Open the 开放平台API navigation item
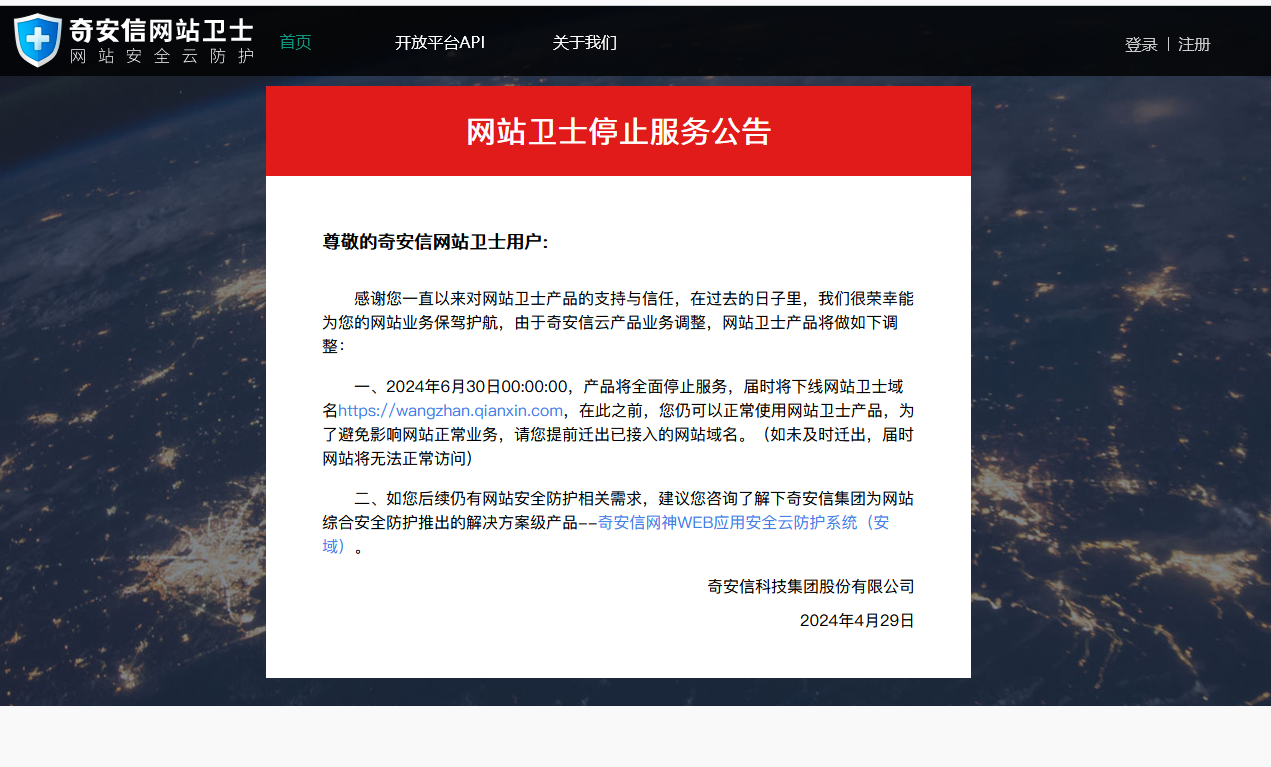Image resolution: width=1271 pixels, height=767 pixels. pos(440,42)
